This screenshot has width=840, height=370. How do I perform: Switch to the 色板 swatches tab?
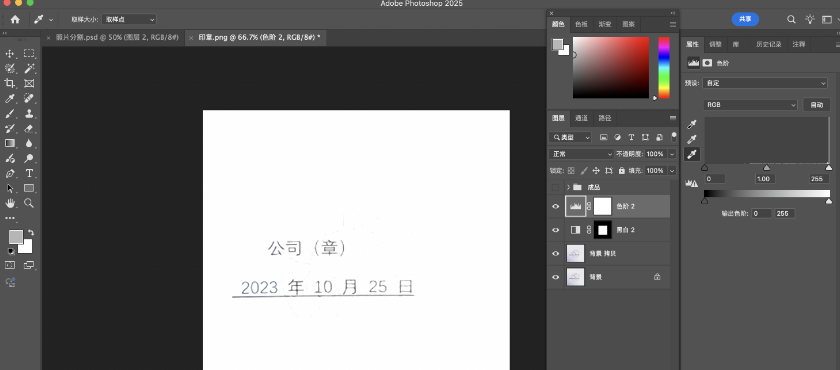pos(581,24)
